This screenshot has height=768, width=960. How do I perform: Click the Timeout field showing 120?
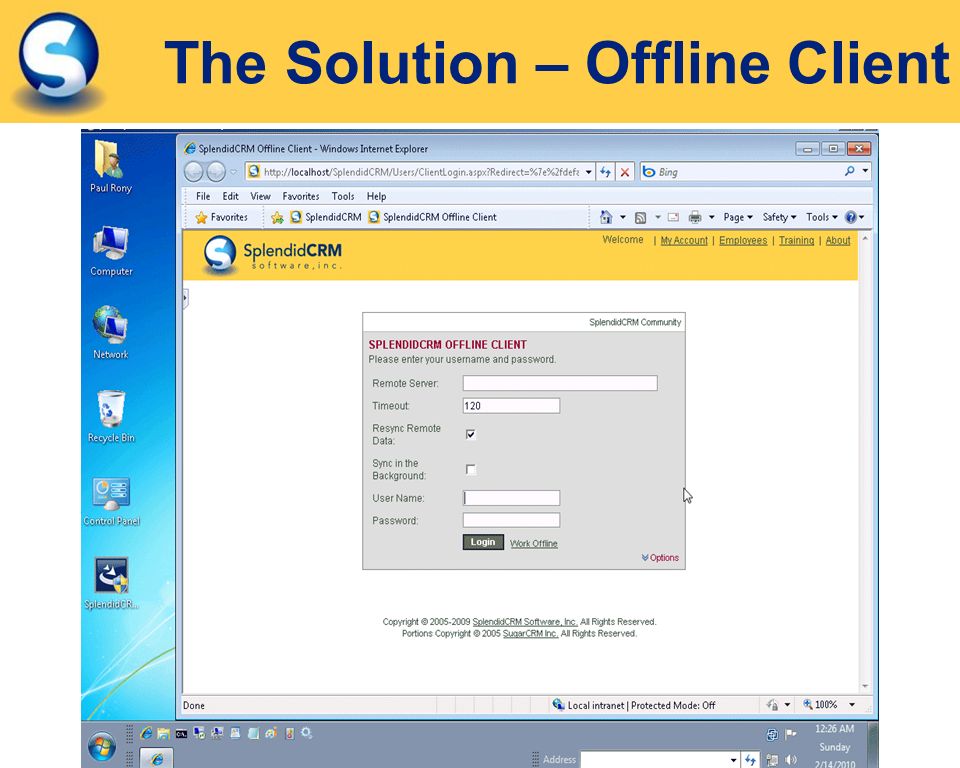(x=511, y=405)
